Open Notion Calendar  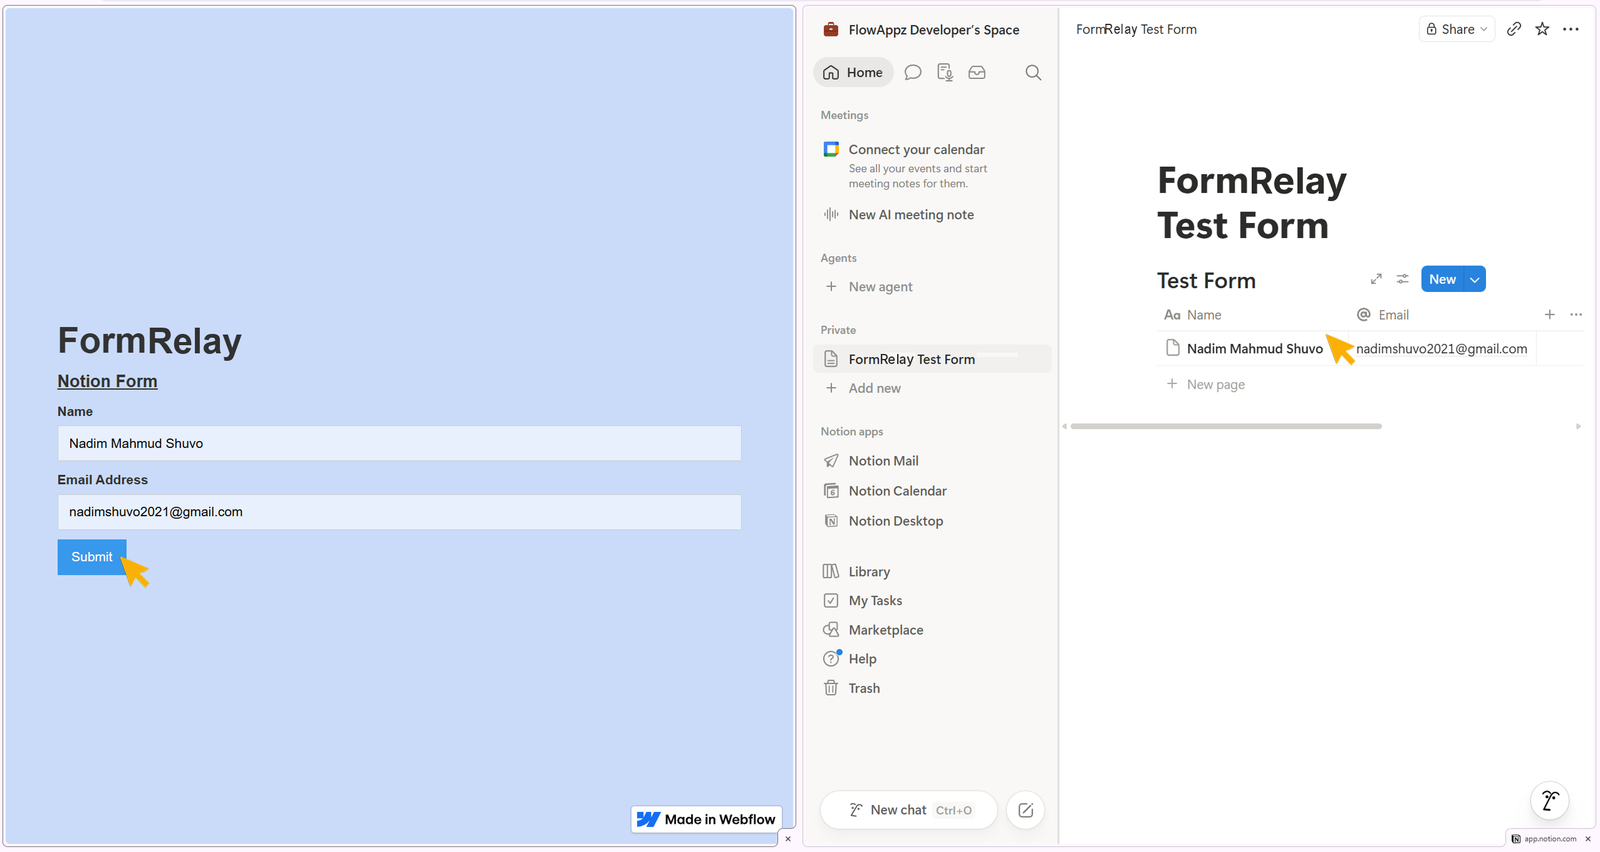(x=897, y=491)
